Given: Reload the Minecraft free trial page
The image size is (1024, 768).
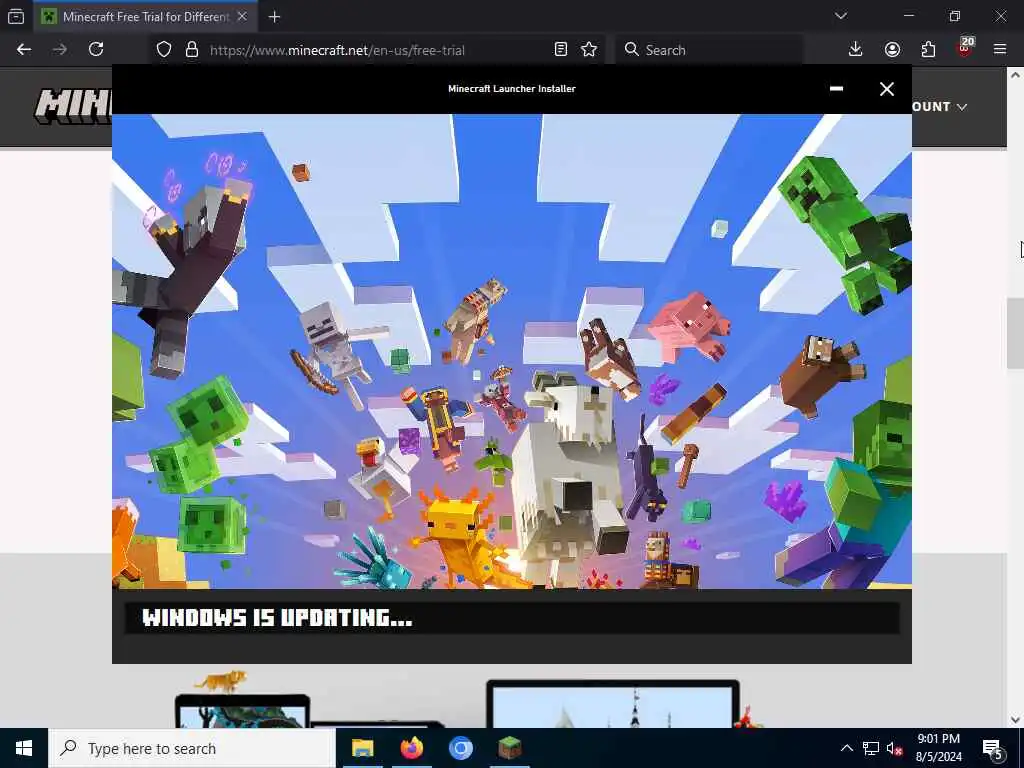Looking at the screenshot, I should (x=96, y=50).
